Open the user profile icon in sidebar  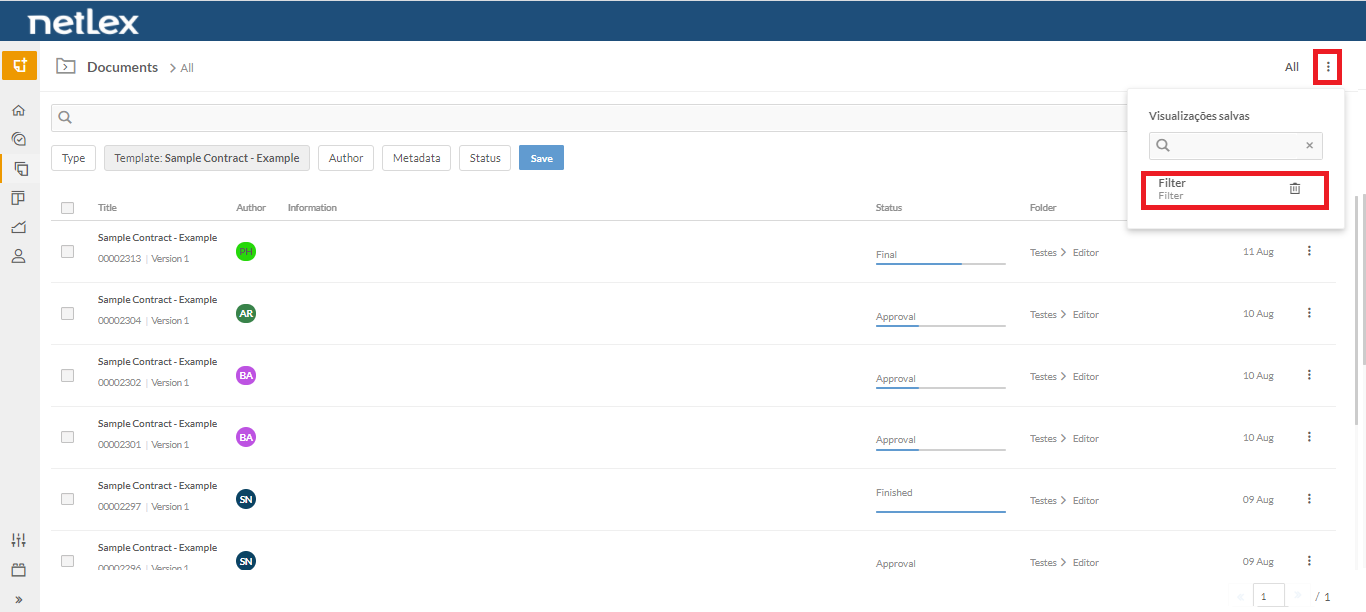[18, 256]
